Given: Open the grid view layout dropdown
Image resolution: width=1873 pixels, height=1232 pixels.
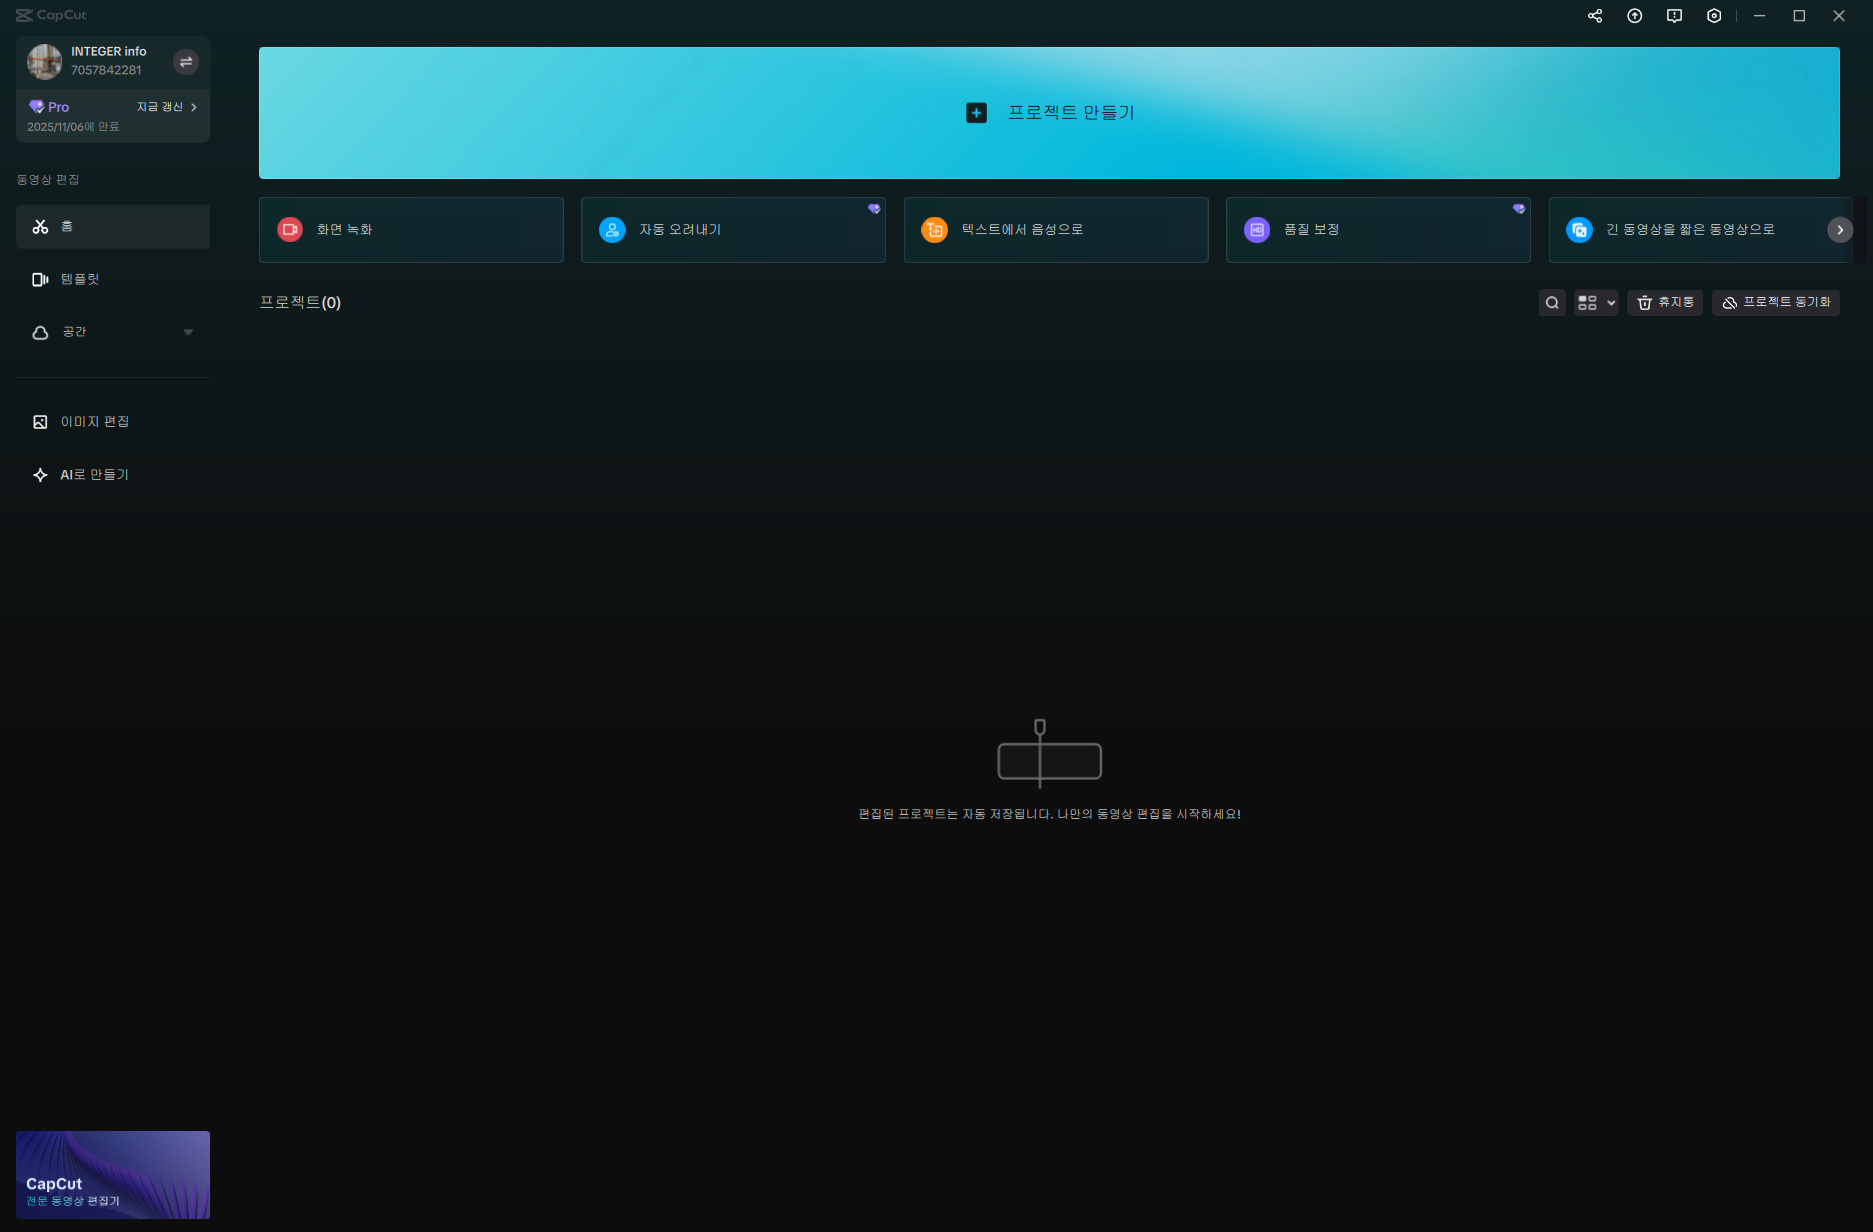Looking at the screenshot, I should 1596,303.
